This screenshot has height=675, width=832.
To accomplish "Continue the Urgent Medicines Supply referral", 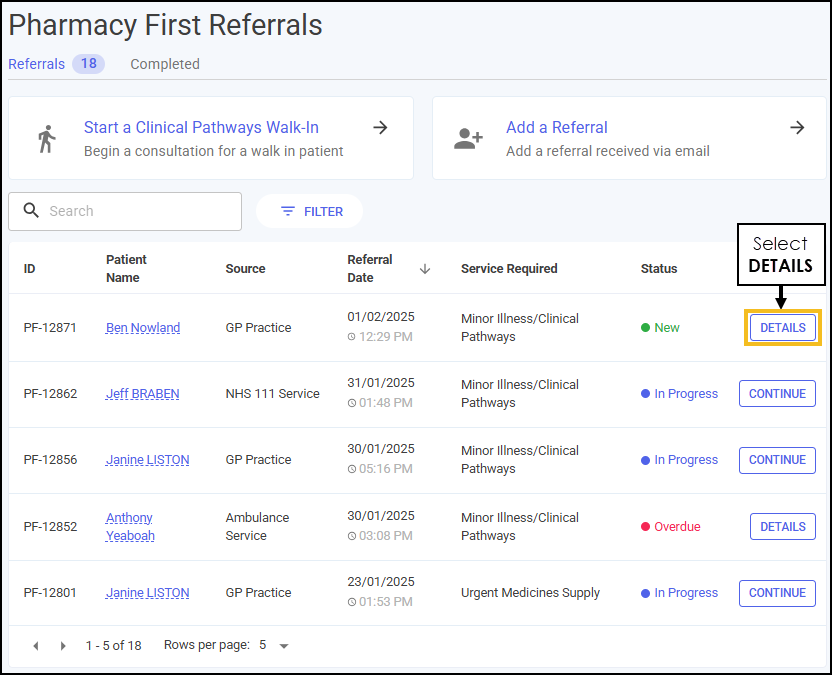I will tap(777, 593).
